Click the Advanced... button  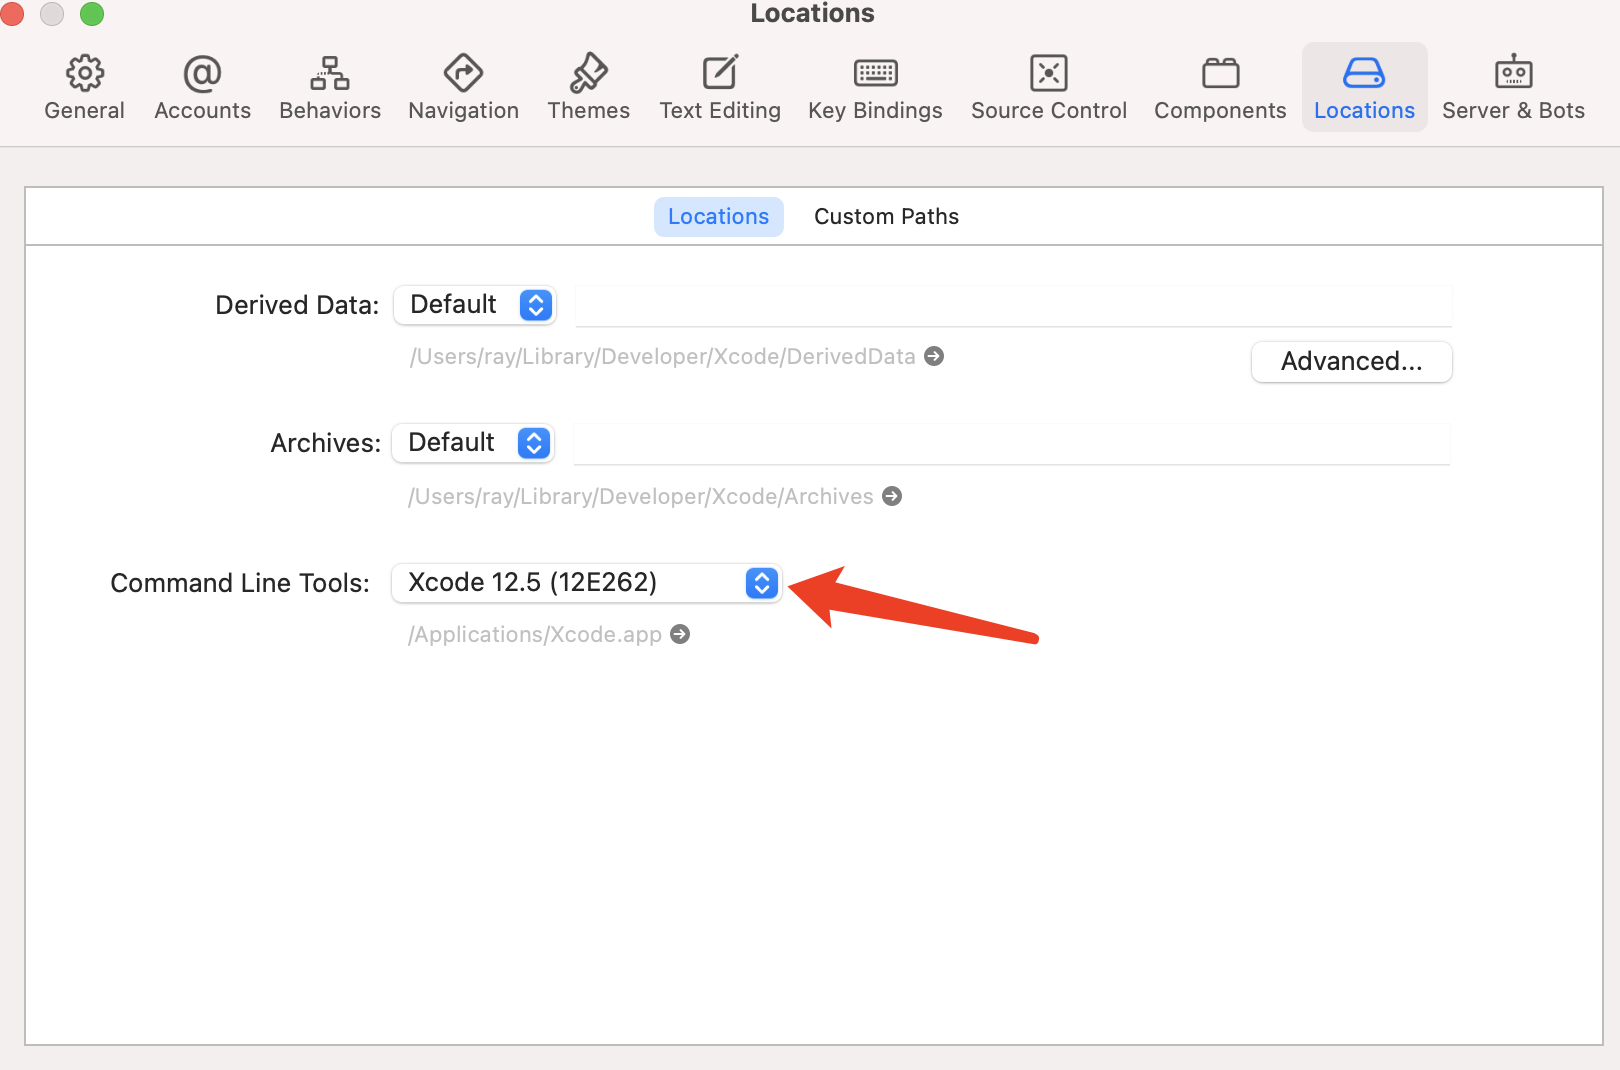pyautogui.click(x=1351, y=362)
